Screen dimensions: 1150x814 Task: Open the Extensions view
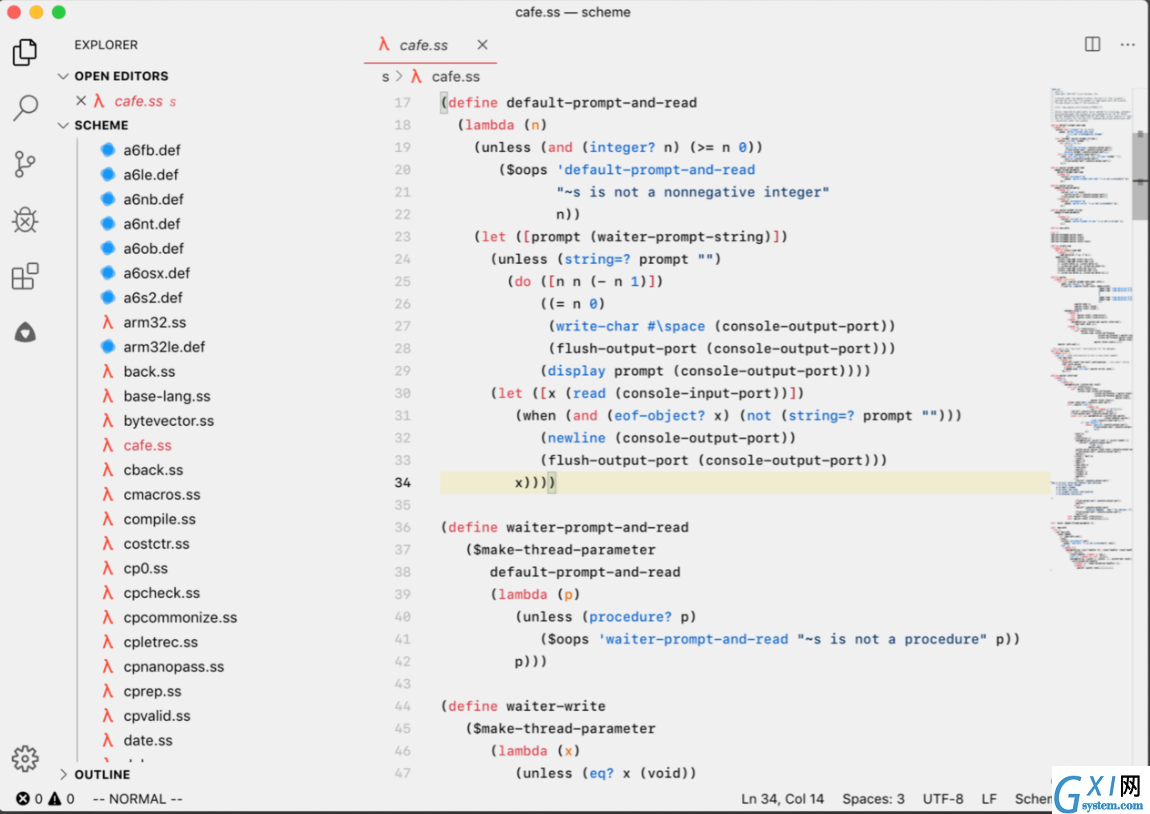(25, 276)
